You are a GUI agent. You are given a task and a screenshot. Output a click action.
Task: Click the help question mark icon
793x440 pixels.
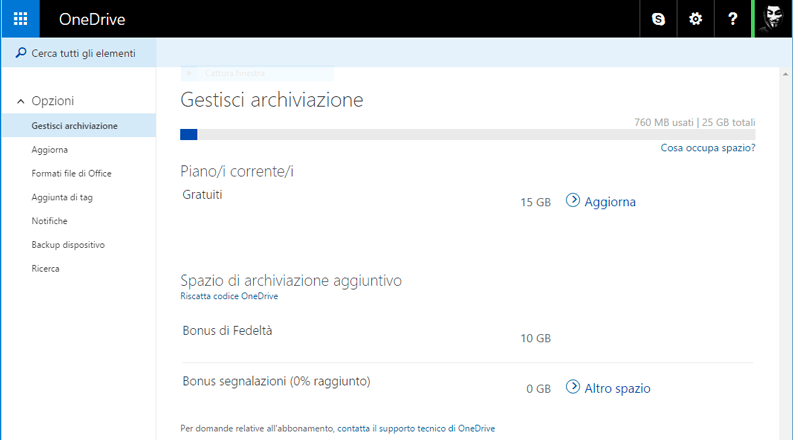(x=733, y=19)
